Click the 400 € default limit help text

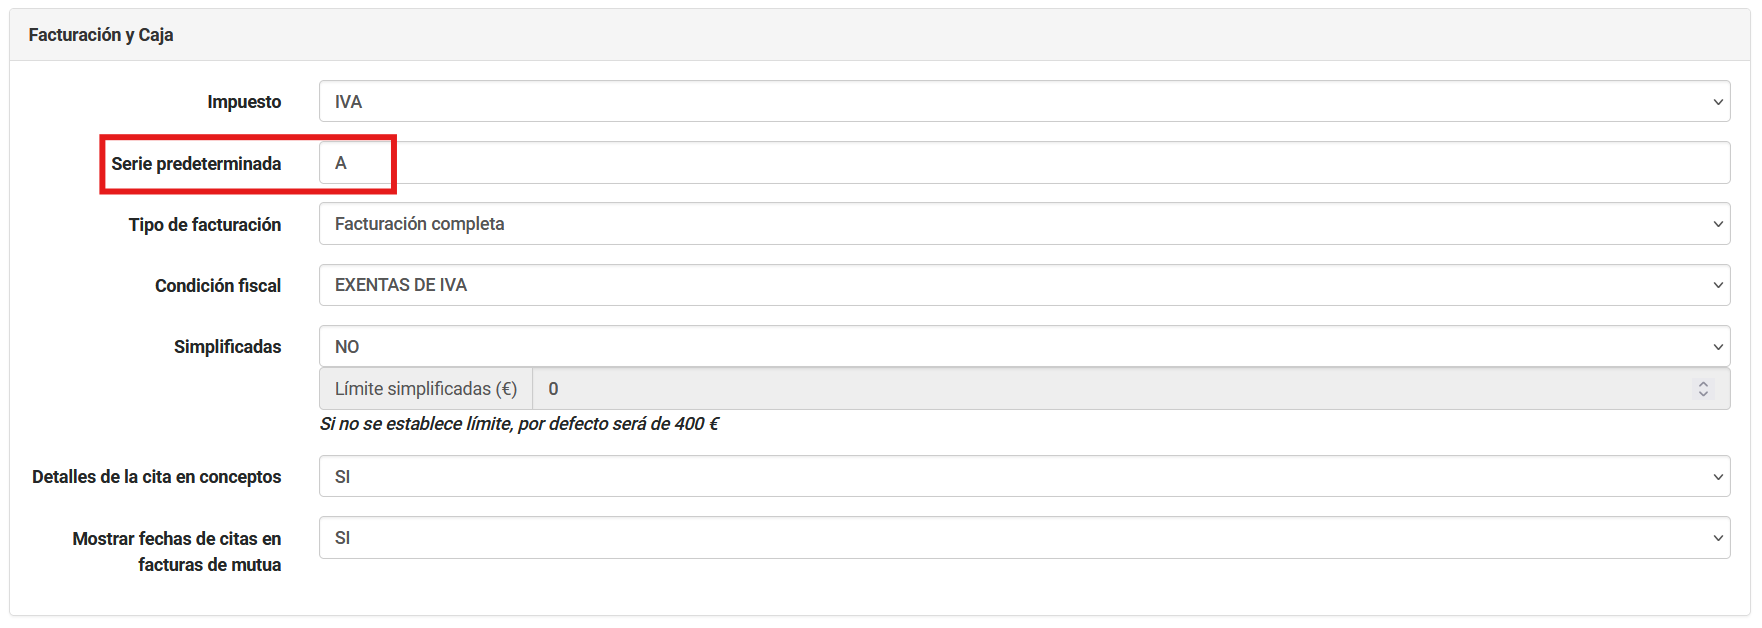coord(519,424)
